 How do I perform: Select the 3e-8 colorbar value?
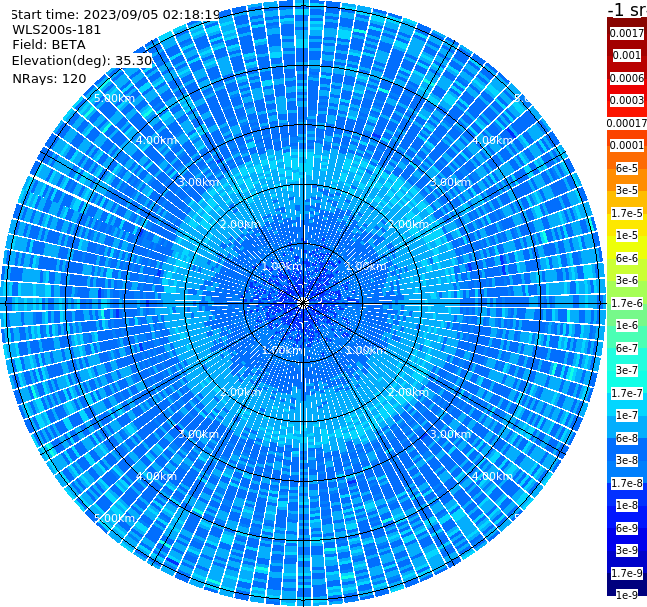pyautogui.click(x=627, y=460)
